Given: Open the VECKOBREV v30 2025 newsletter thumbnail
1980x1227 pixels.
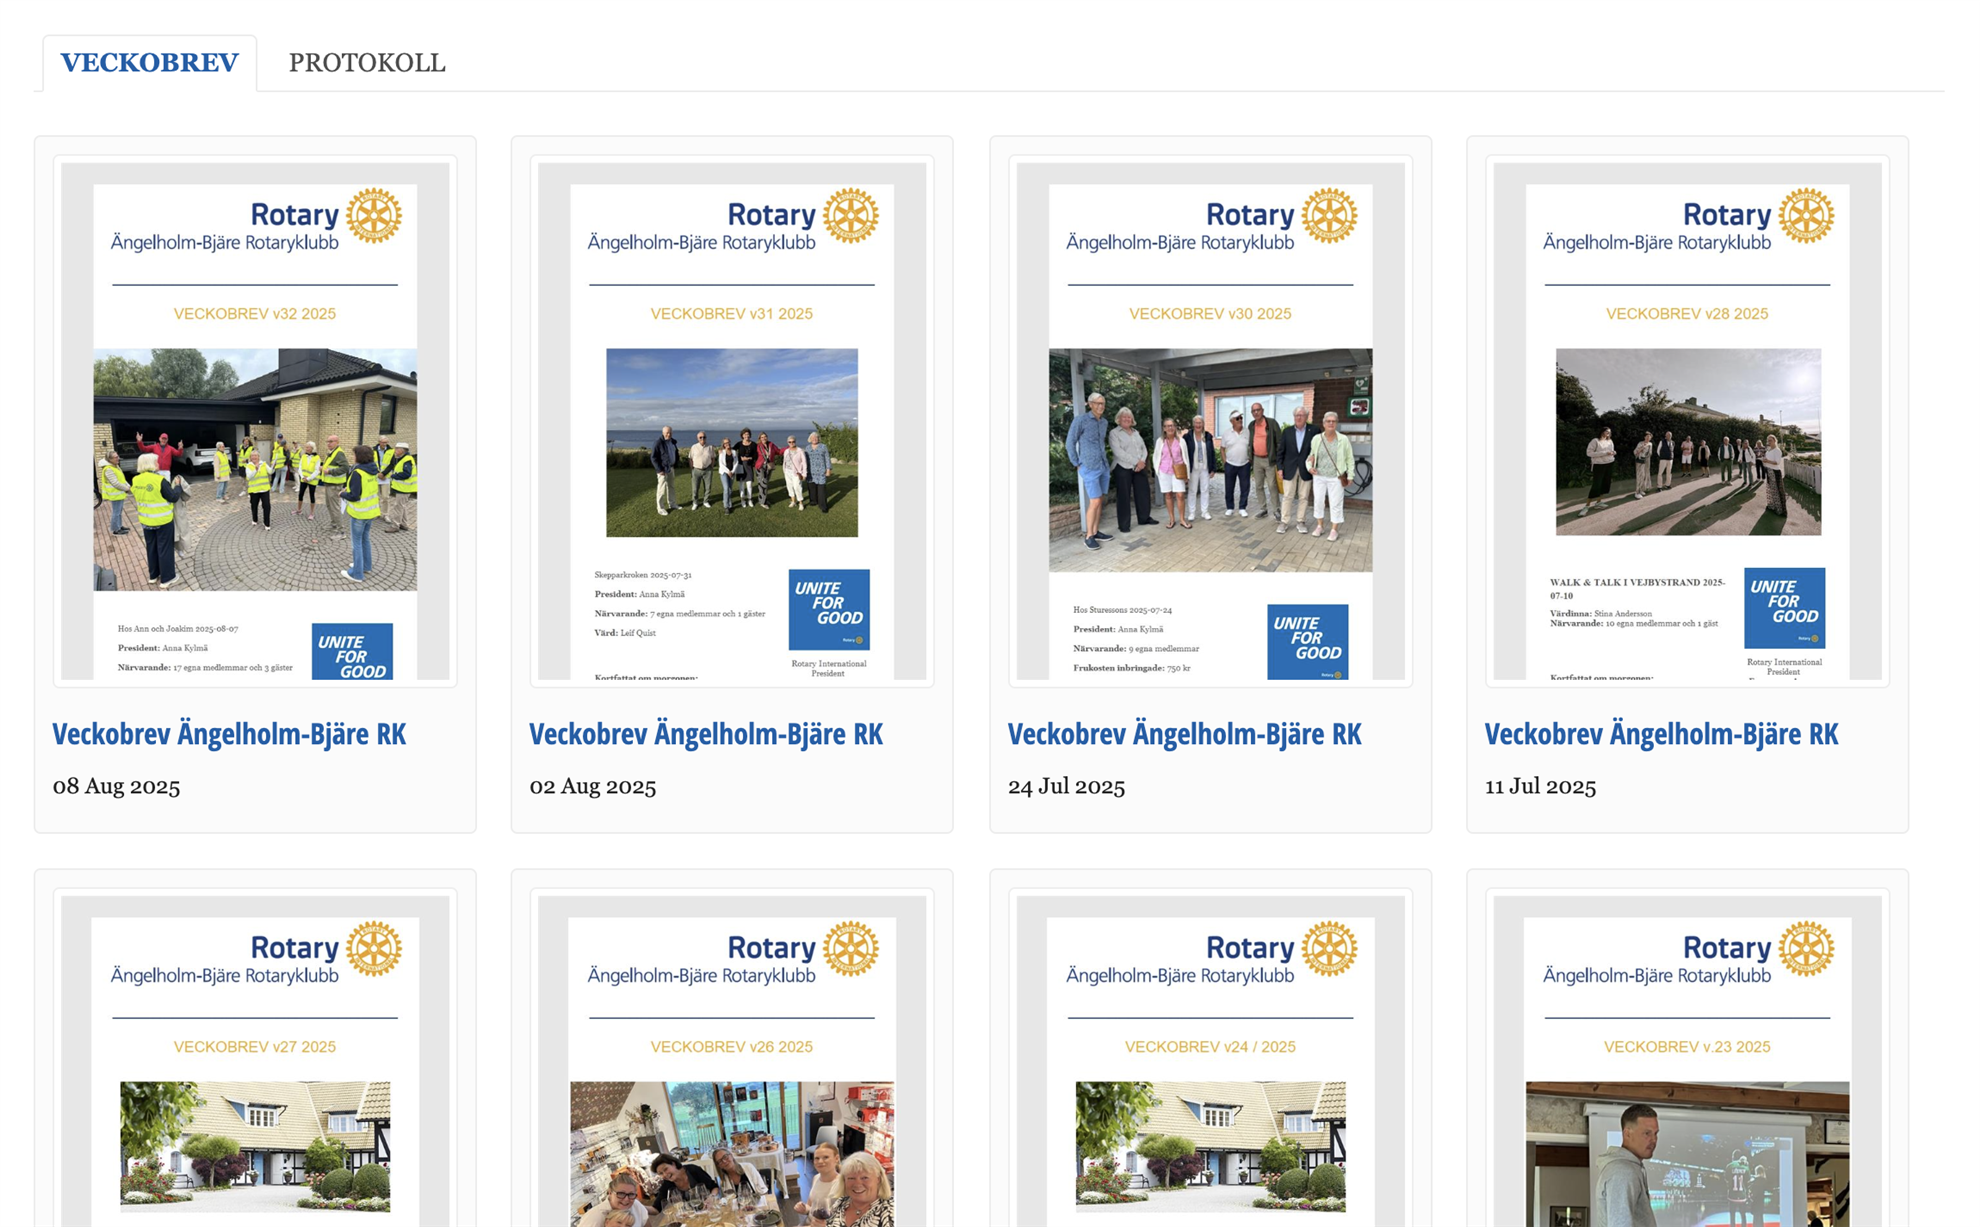Looking at the screenshot, I should click(x=1210, y=421).
